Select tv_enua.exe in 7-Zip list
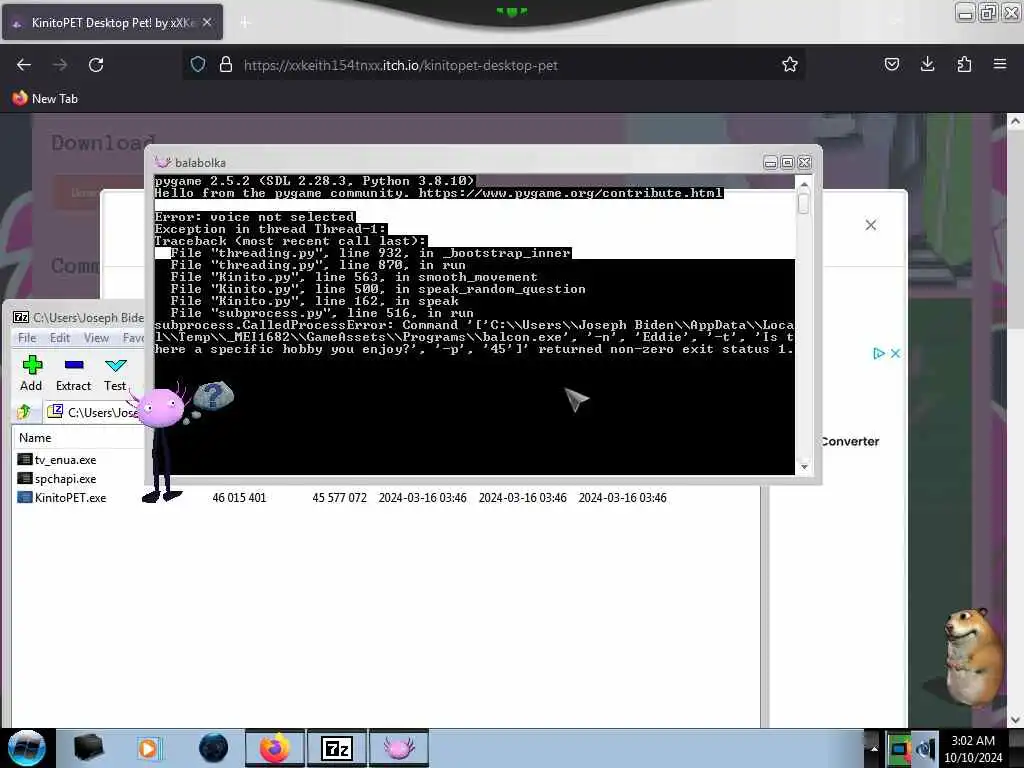The height and width of the screenshot is (768, 1024). click(57, 460)
